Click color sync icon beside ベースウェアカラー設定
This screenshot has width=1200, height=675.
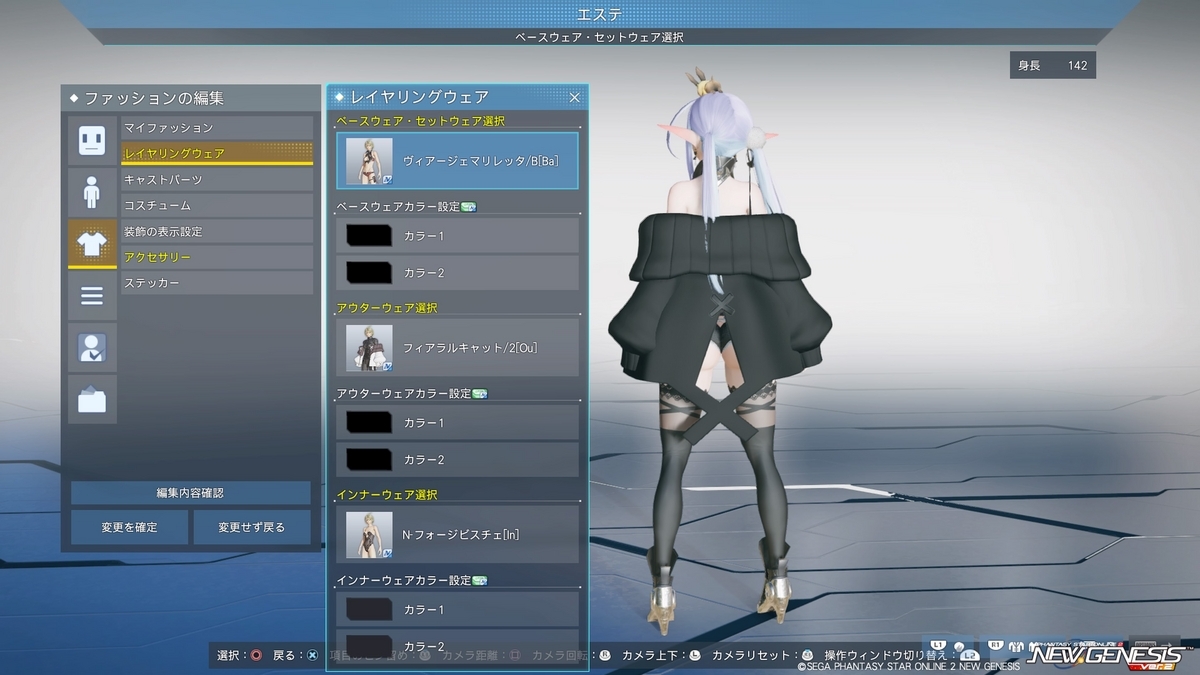[469, 207]
